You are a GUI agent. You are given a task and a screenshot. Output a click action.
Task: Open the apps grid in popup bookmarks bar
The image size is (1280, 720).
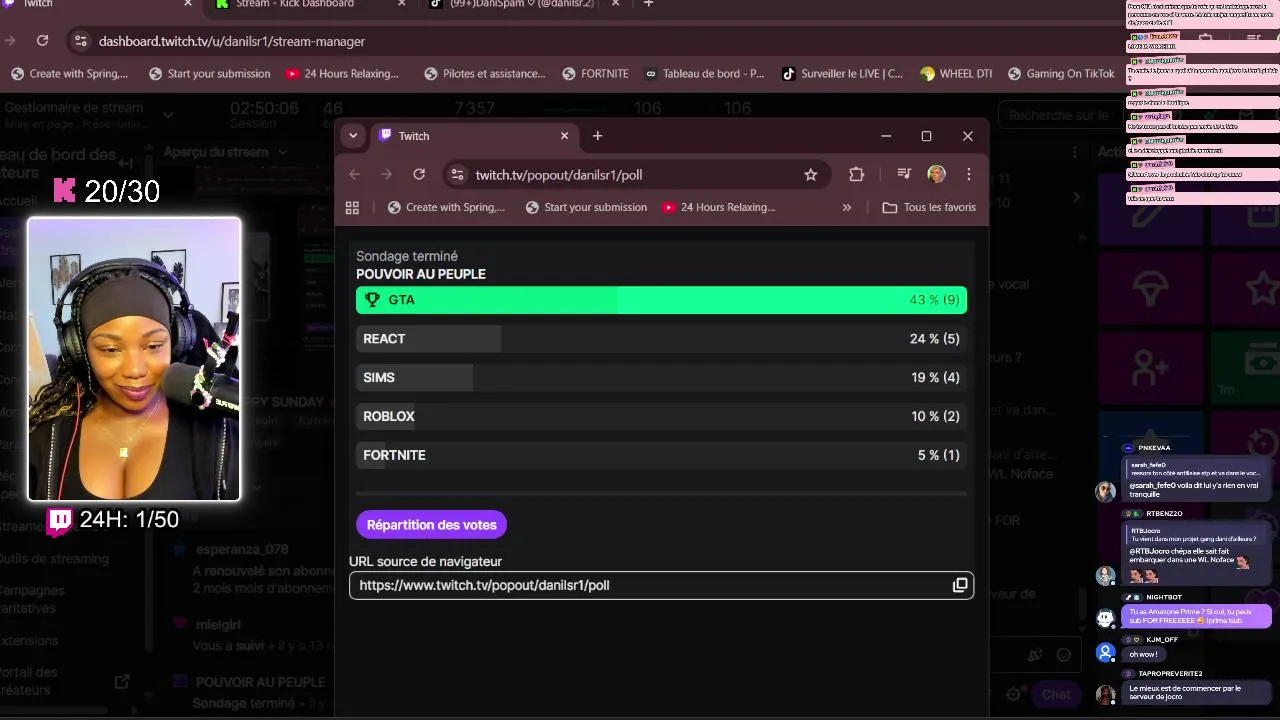(352, 207)
